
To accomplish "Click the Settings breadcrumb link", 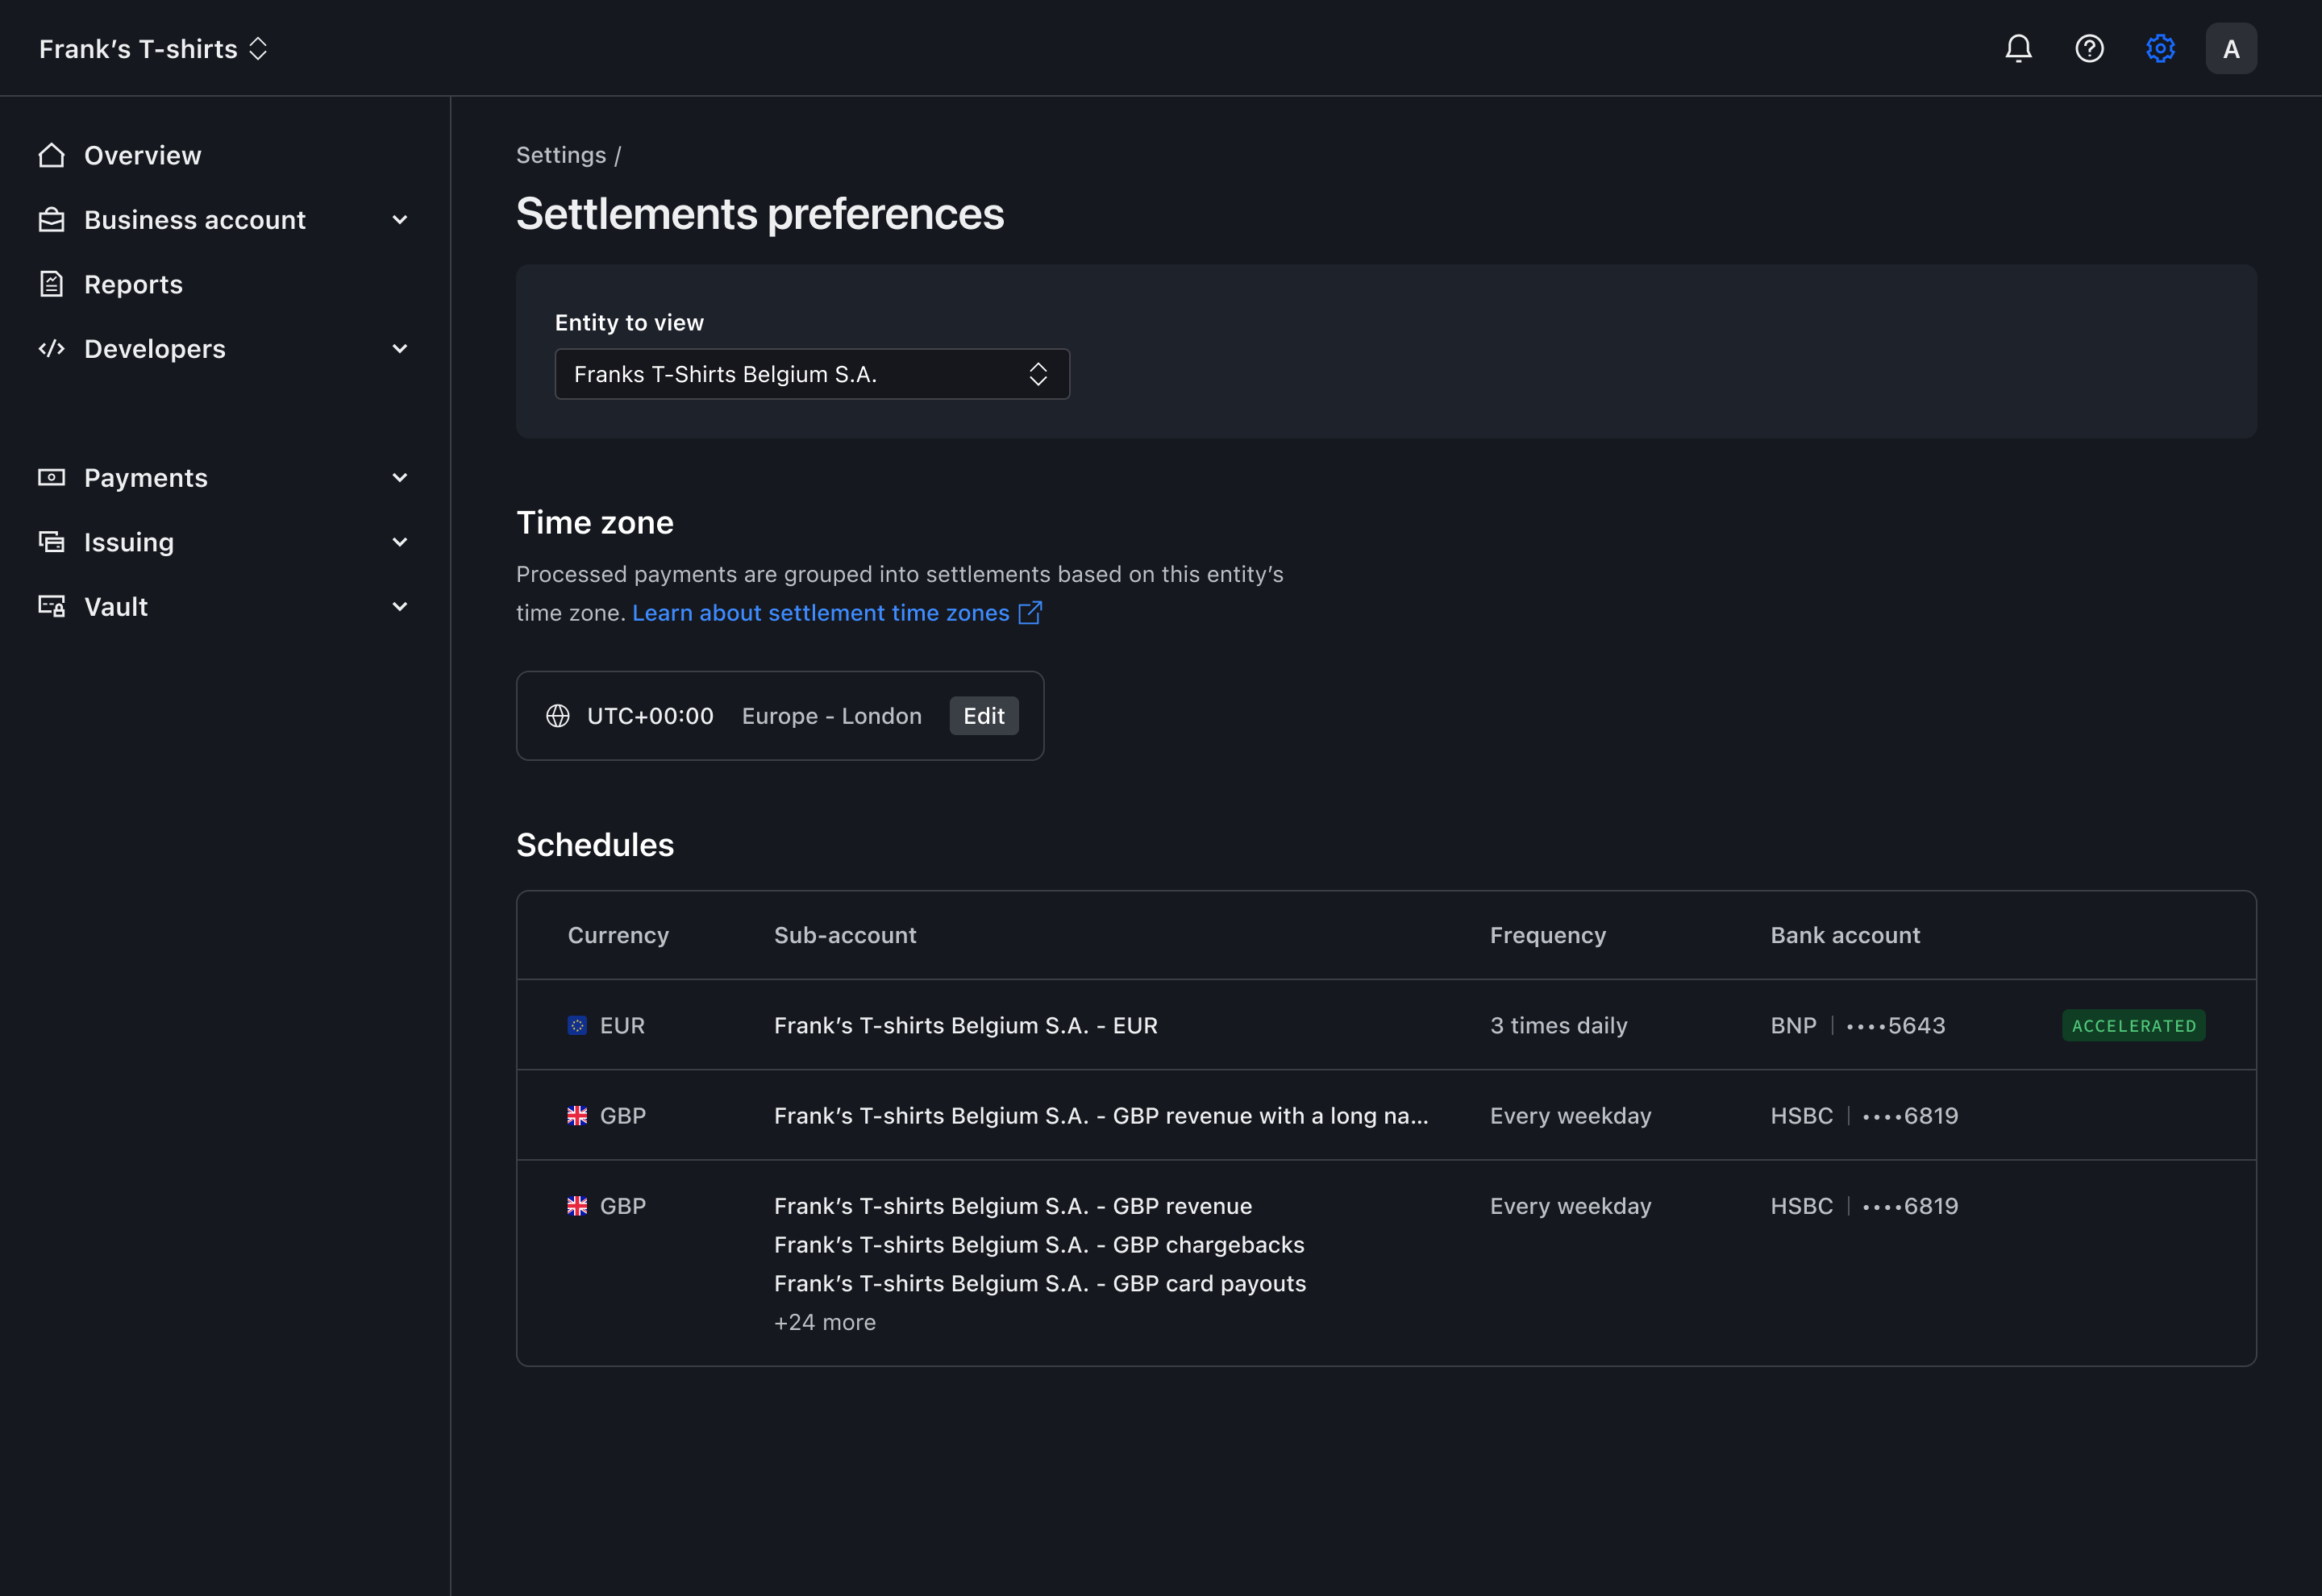I will coord(561,155).
